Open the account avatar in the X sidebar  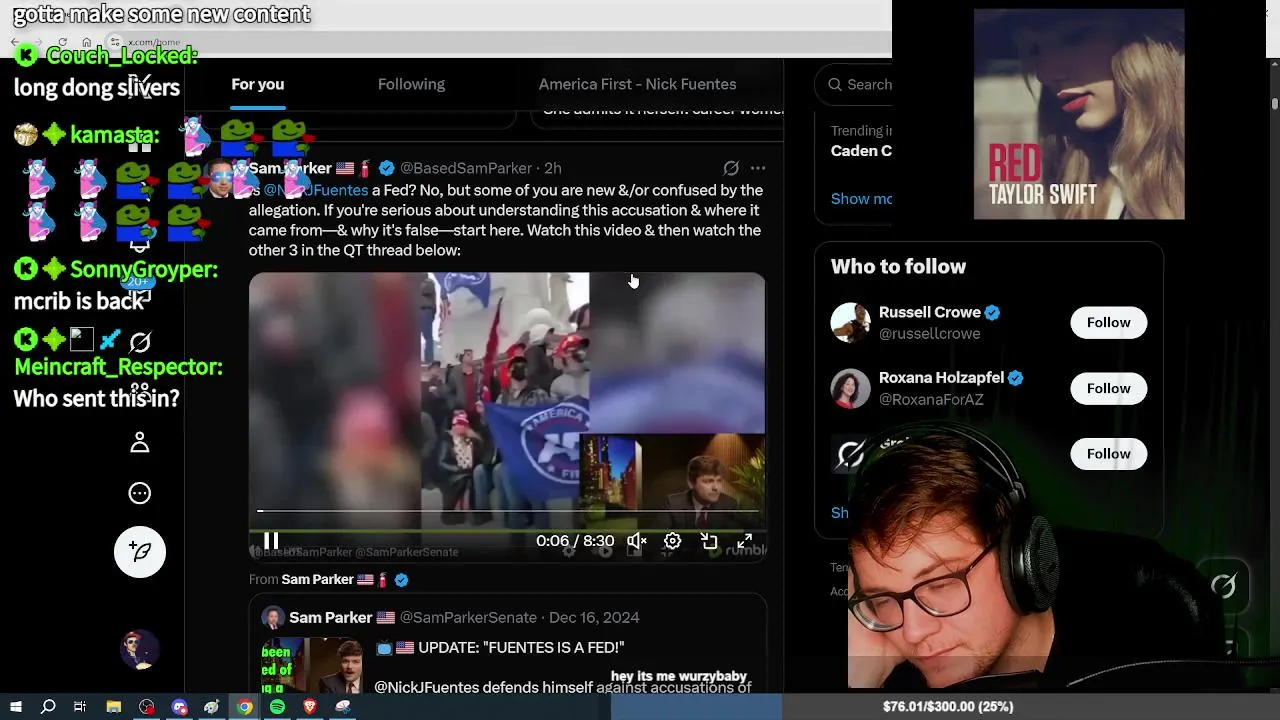140,650
